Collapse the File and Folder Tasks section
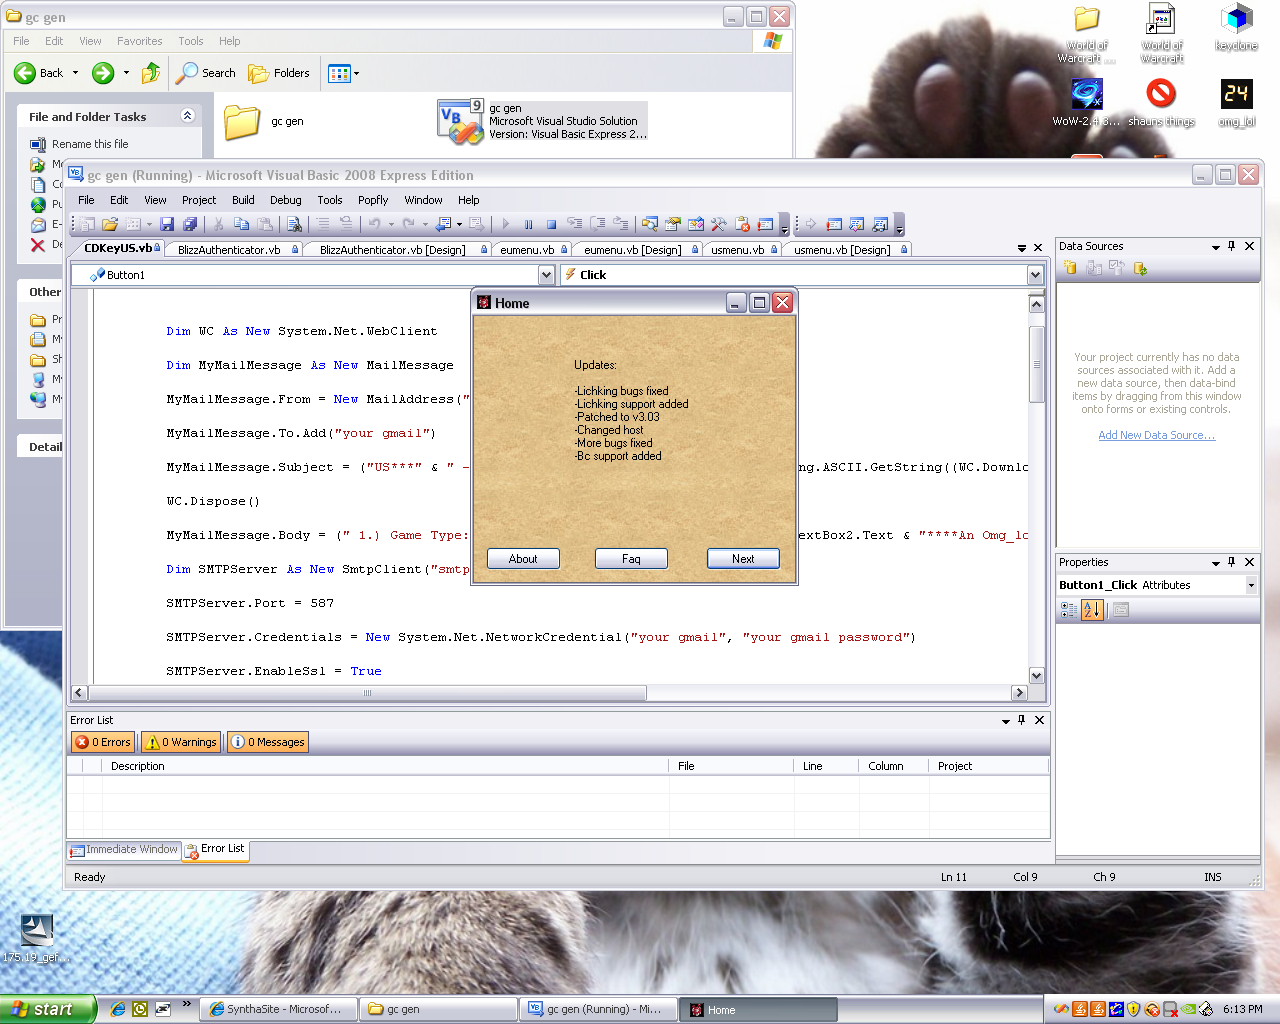Screen dimensions: 1280x1024 (187, 116)
